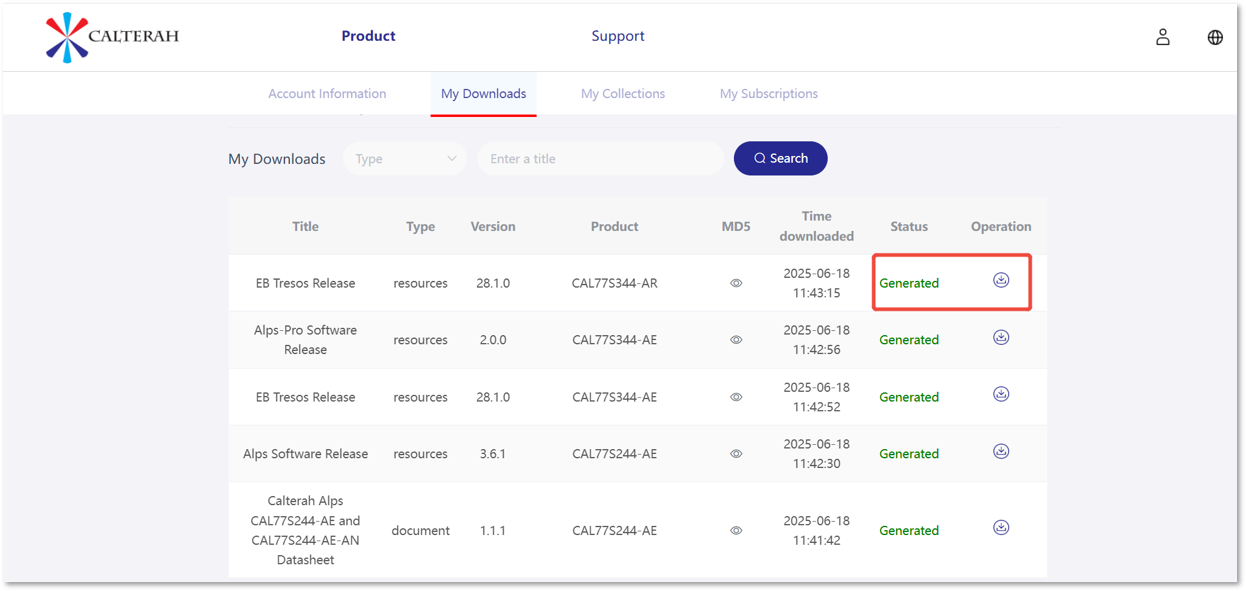Click version 1.1.1 cell
The height and width of the screenshot is (591, 1246).
[x=493, y=531]
